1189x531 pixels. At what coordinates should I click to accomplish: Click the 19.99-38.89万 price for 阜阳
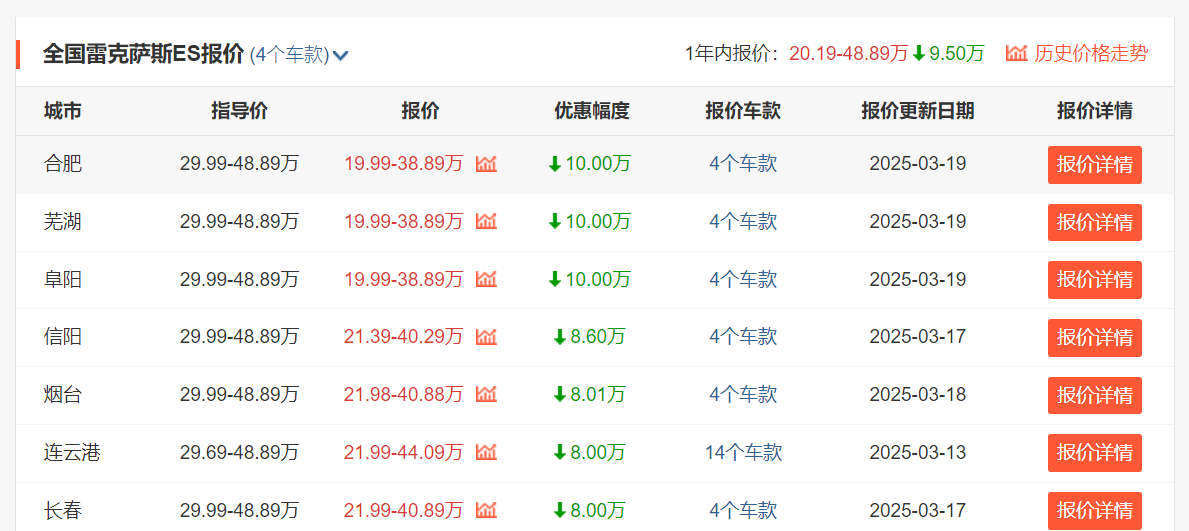coord(403,279)
